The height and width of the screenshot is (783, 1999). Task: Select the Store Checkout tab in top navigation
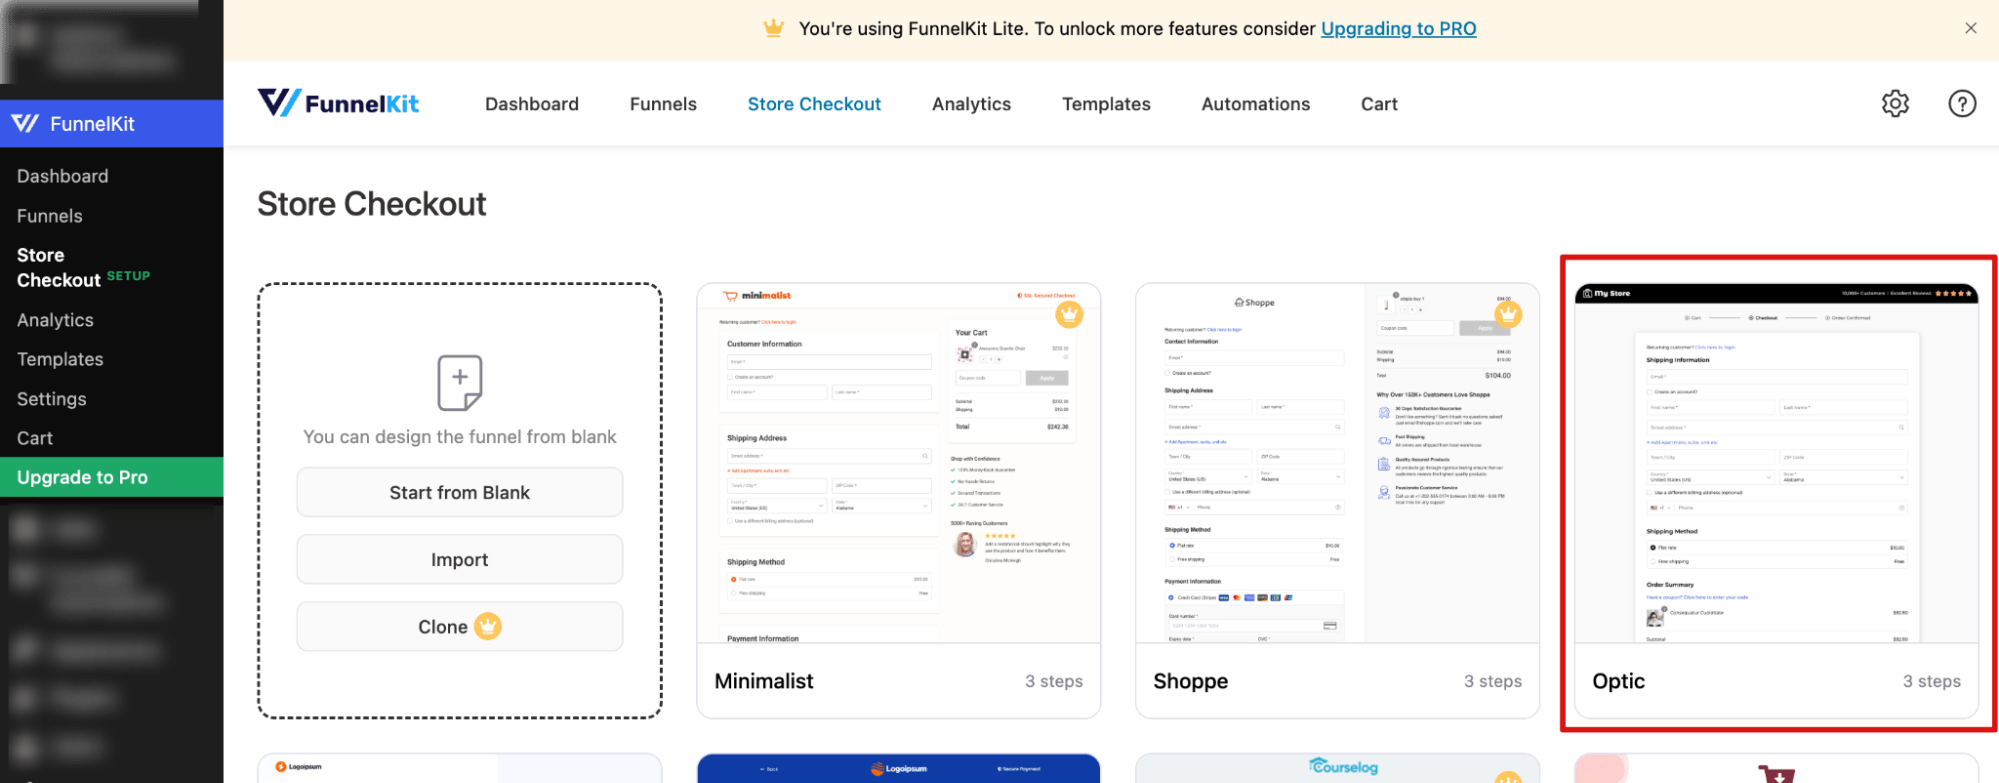[814, 104]
